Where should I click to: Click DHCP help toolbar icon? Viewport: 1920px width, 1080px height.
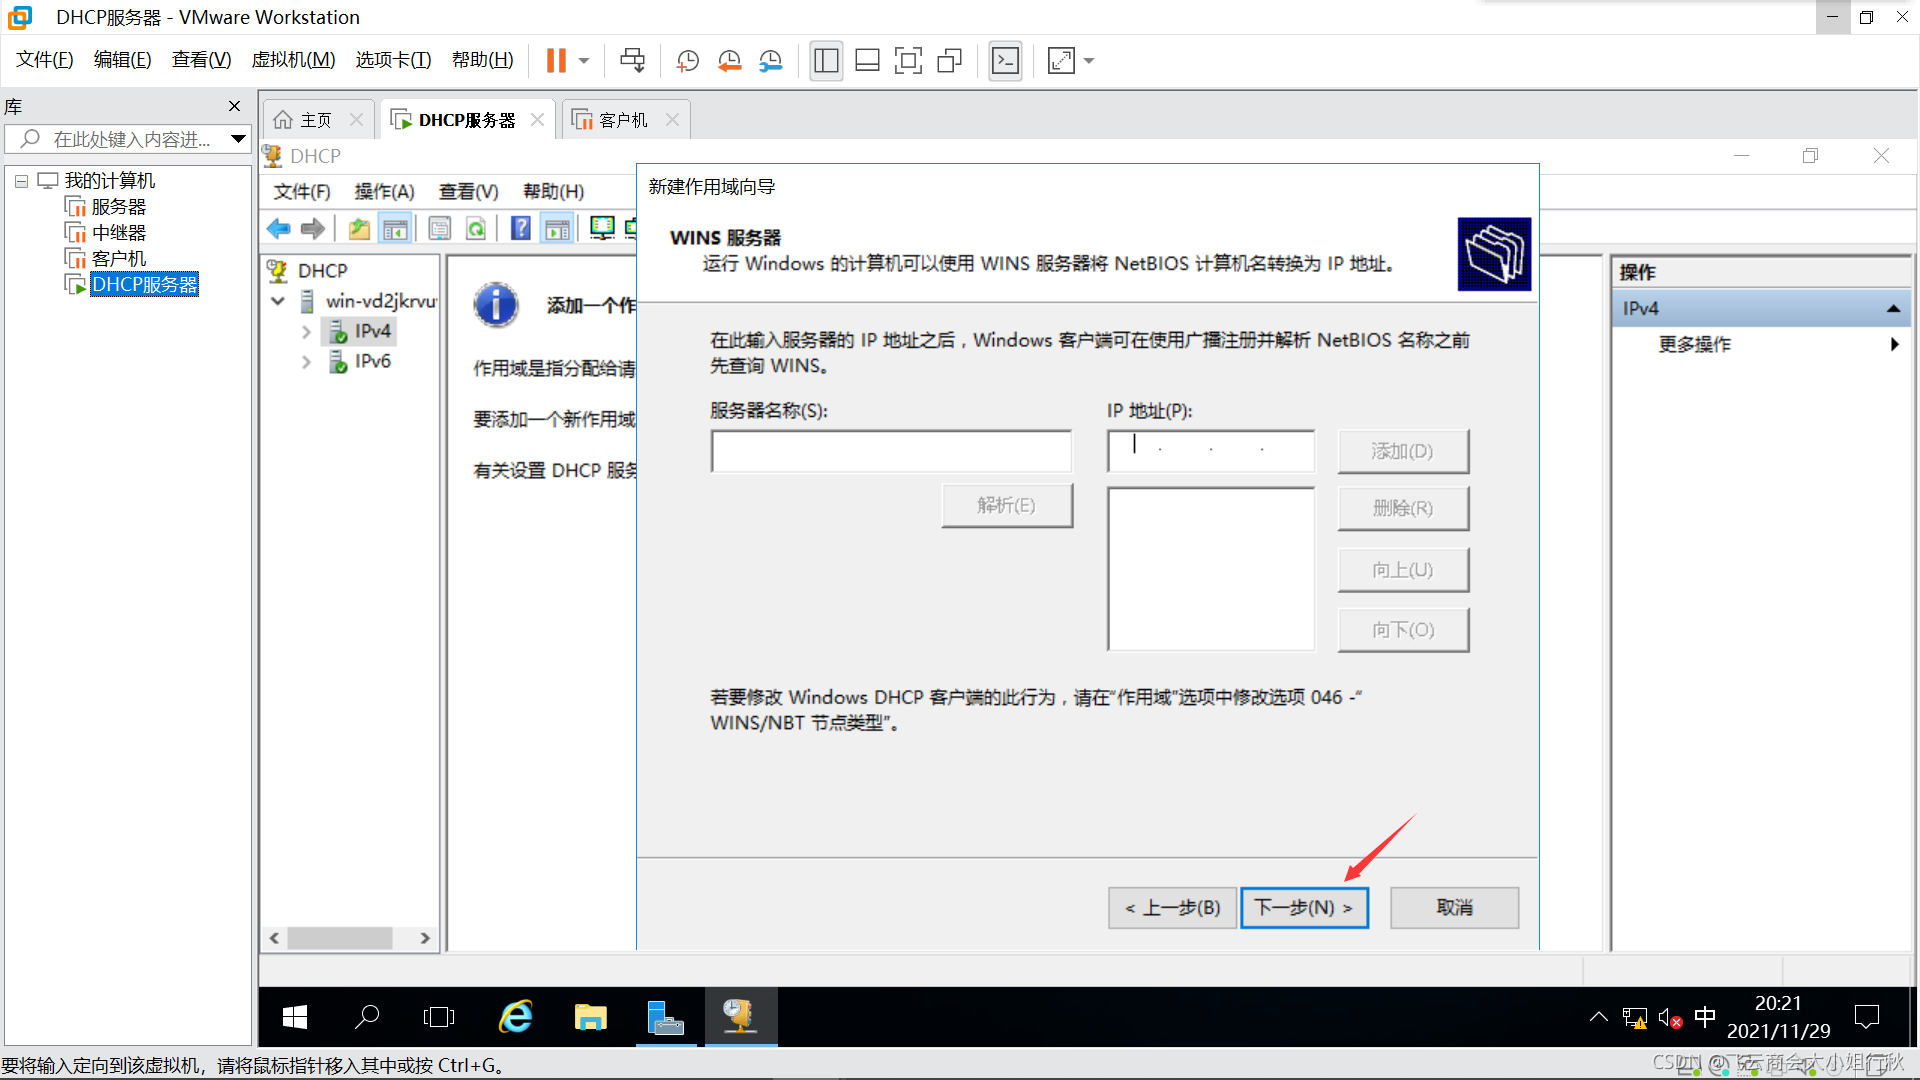pos(520,229)
